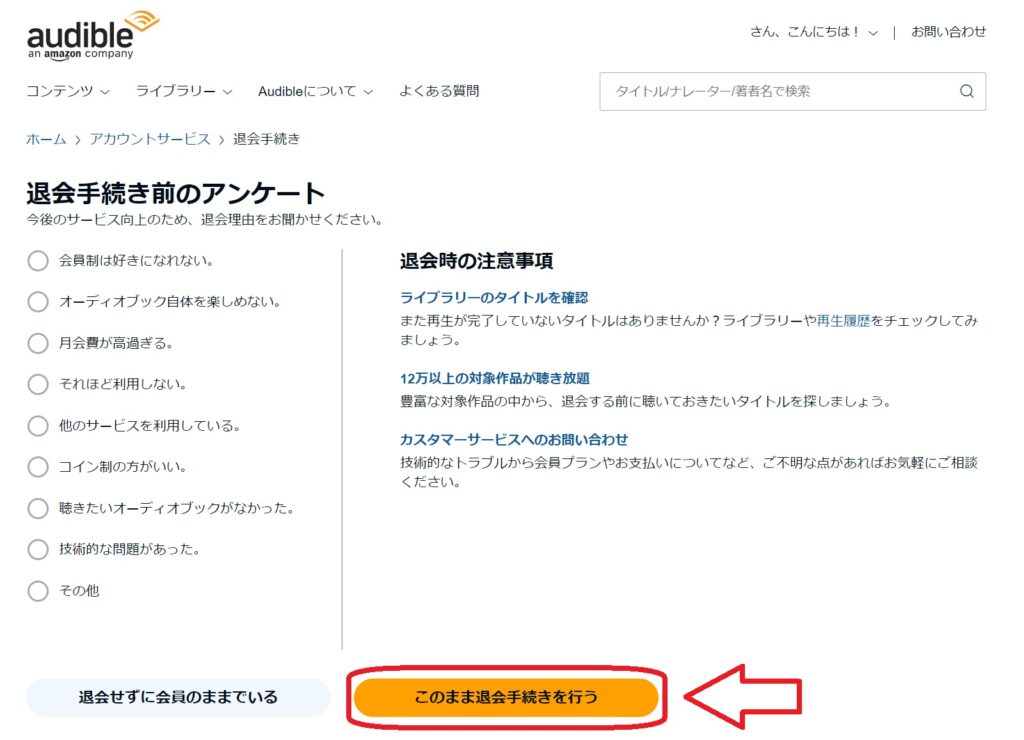Click '退会せずに会員のままでいる' button
The height and width of the screenshot is (740, 1024).
(x=178, y=697)
